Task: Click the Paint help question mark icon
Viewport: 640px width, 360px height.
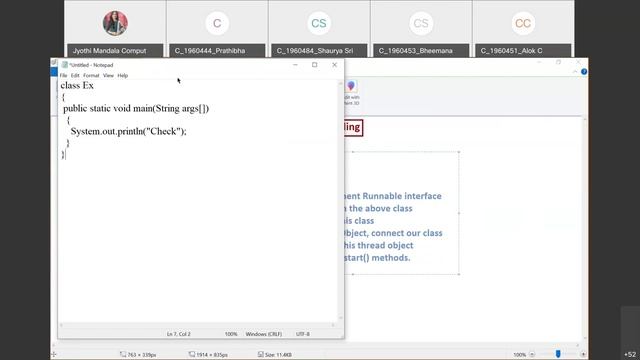Action: (x=584, y=71)
